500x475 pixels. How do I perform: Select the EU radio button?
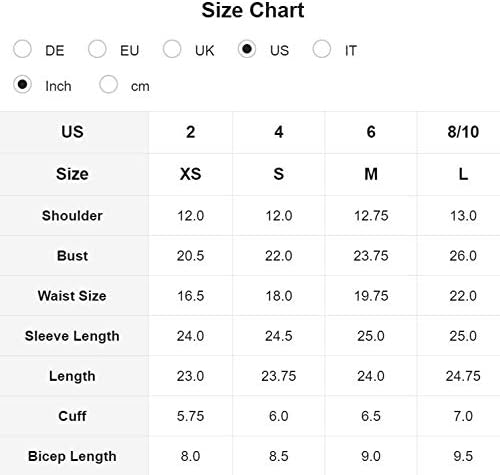click(97, 49)
